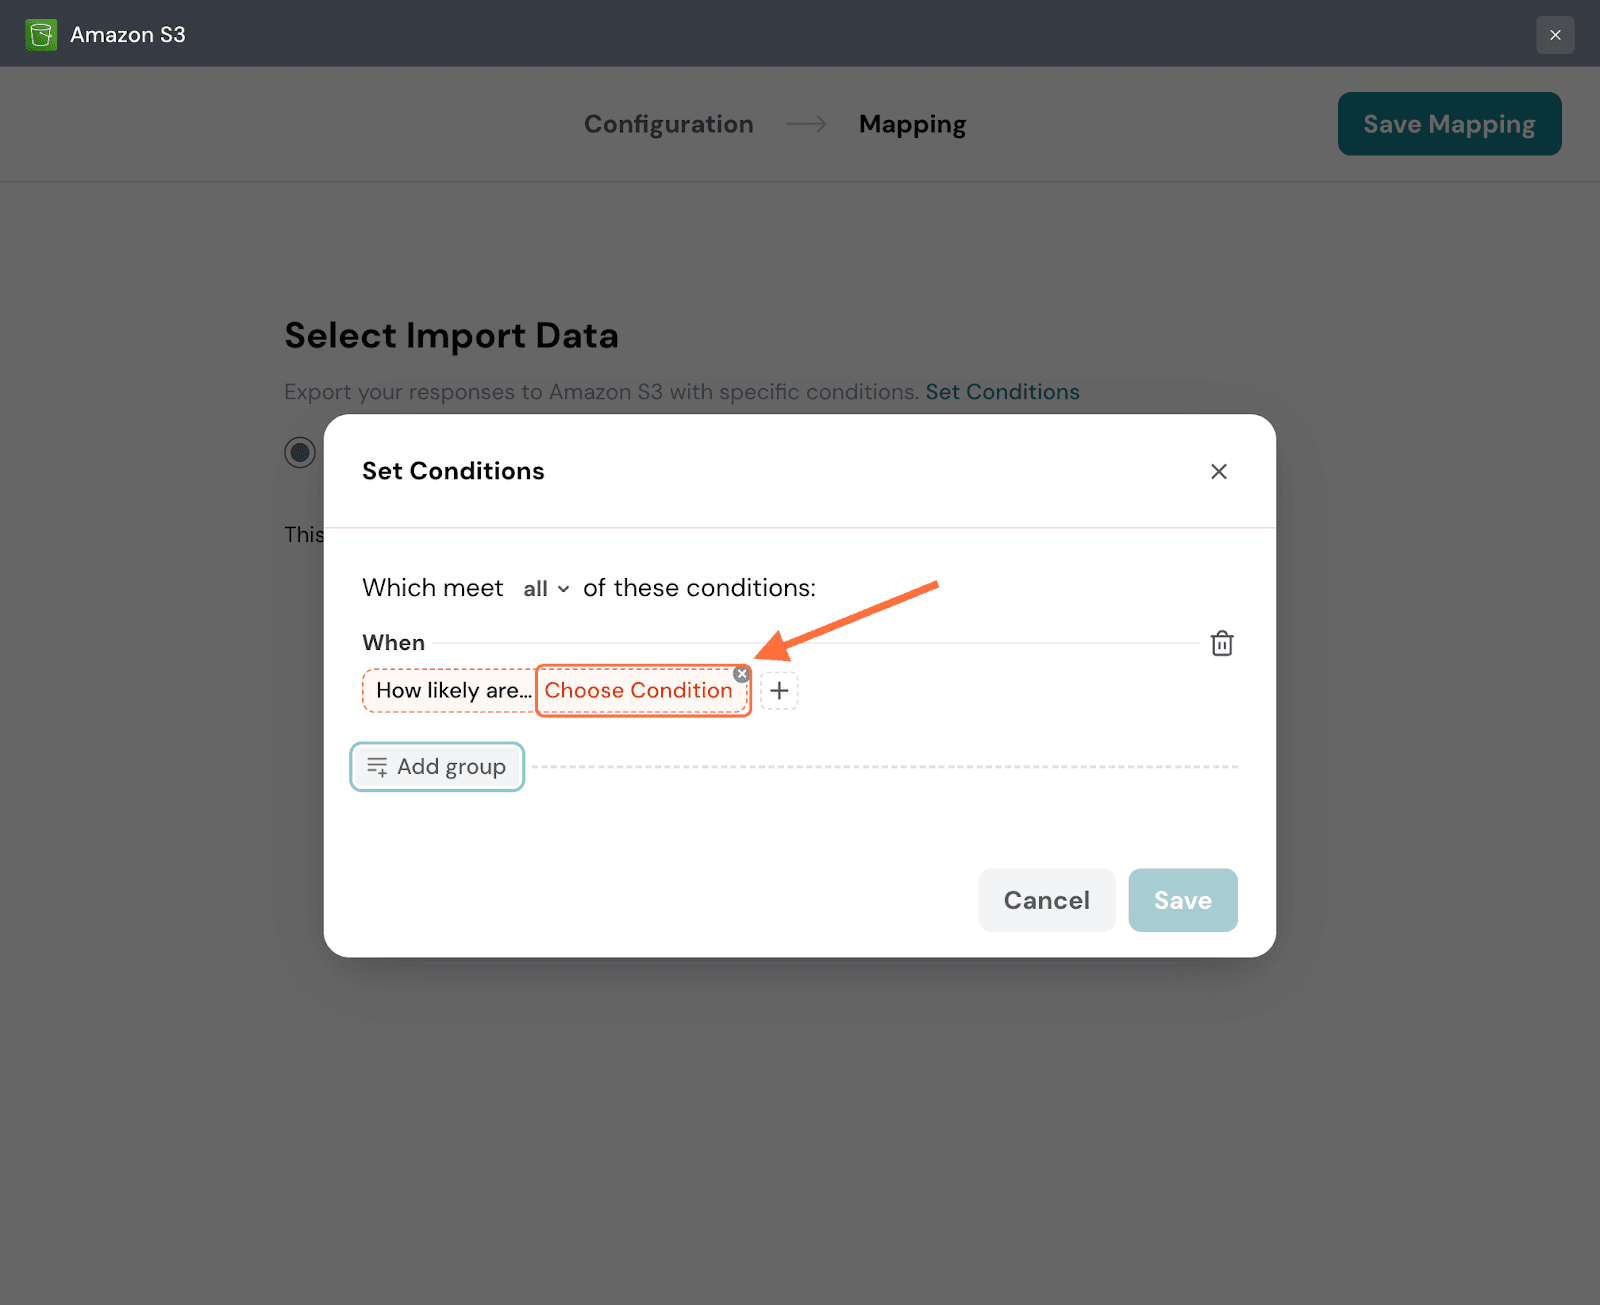1600x1305 pixels.
Task: Go to the Configuration step
Action: point(668,124)
